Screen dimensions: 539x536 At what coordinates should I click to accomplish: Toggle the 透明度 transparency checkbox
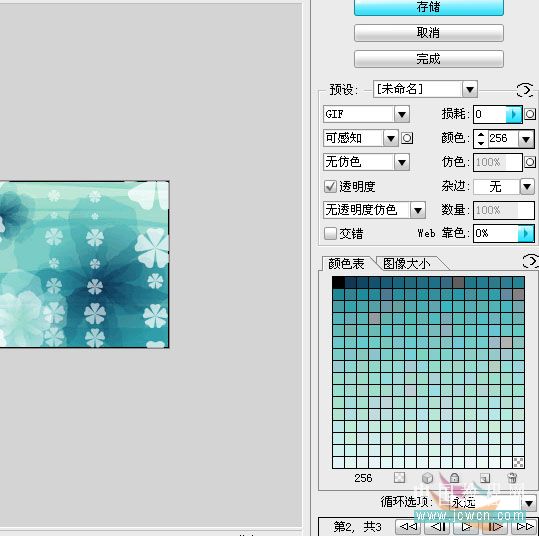pos(330,187)
